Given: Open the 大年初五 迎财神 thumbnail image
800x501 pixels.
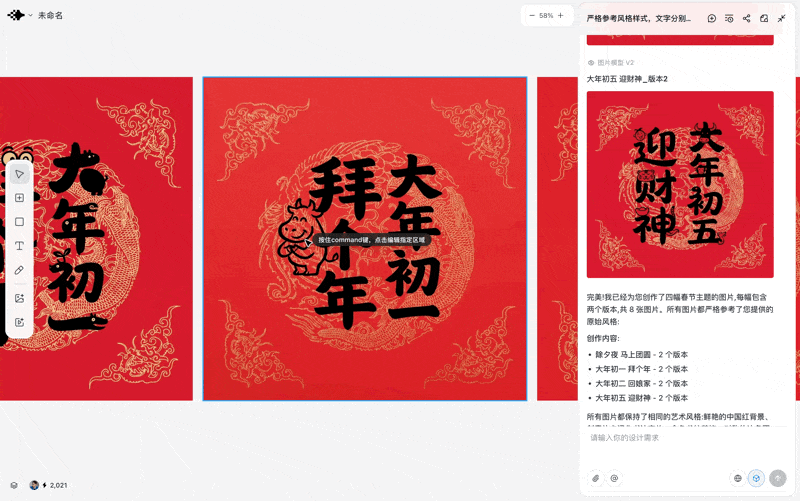Looking at the screenshot, I should click(680, 185).
